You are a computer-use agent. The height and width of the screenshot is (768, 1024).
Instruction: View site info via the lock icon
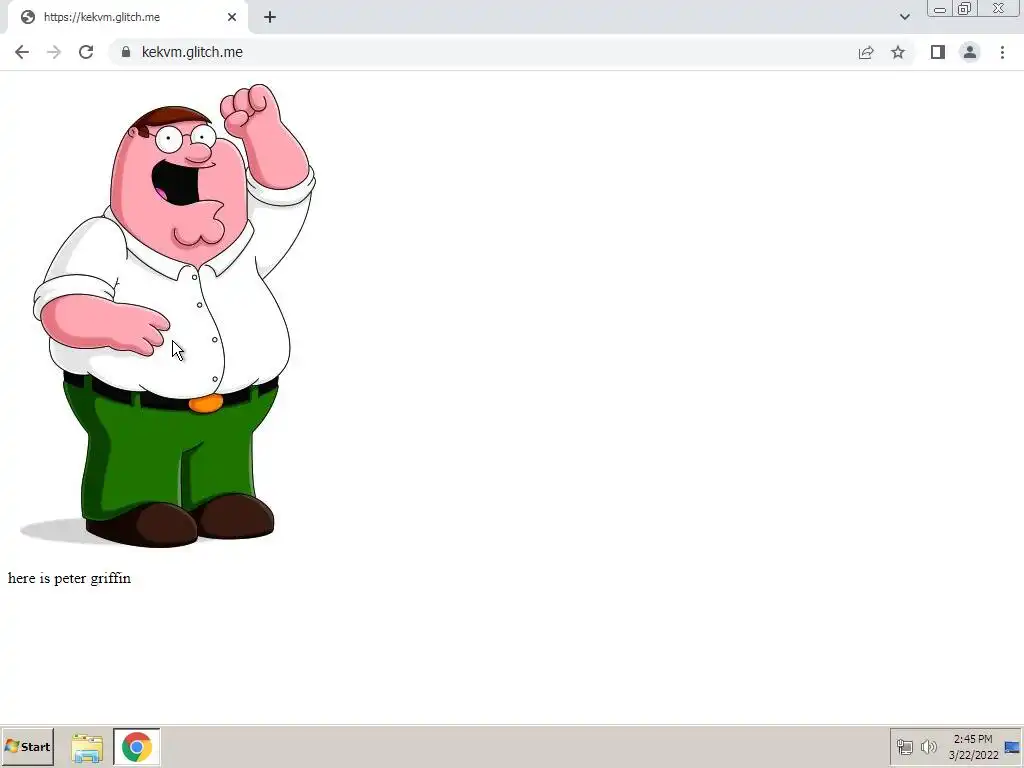[126, 52]
